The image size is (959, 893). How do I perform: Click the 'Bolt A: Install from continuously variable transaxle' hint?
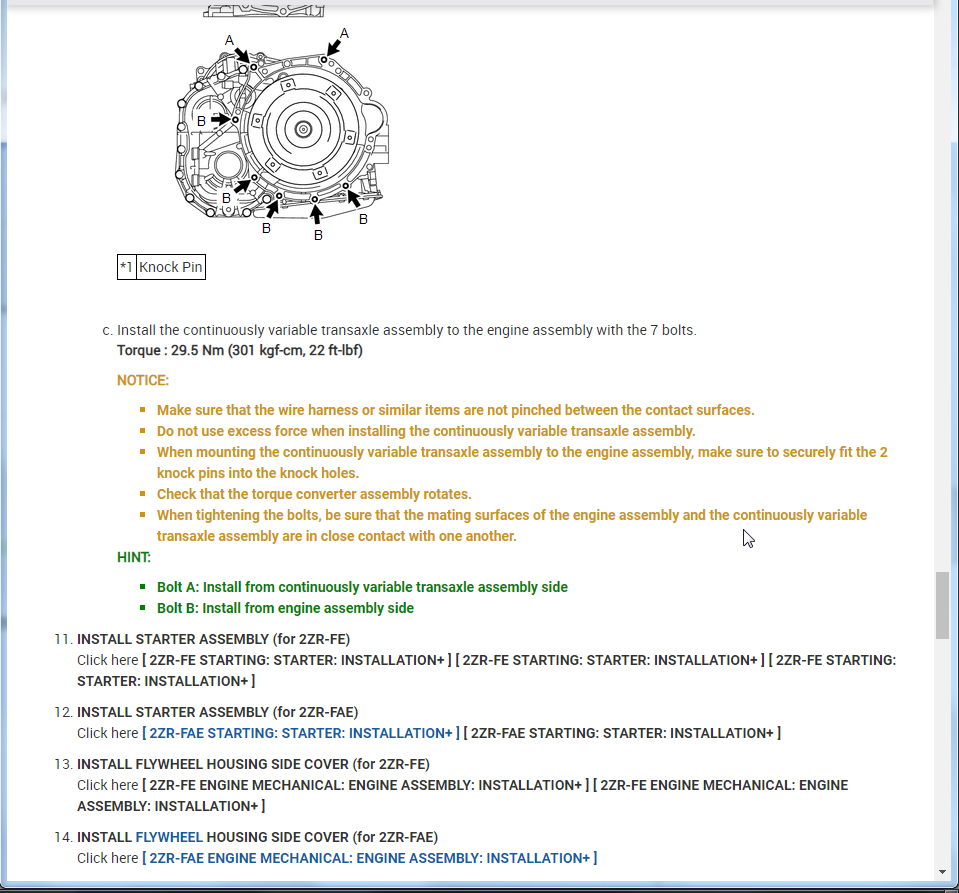pos(362,587)
